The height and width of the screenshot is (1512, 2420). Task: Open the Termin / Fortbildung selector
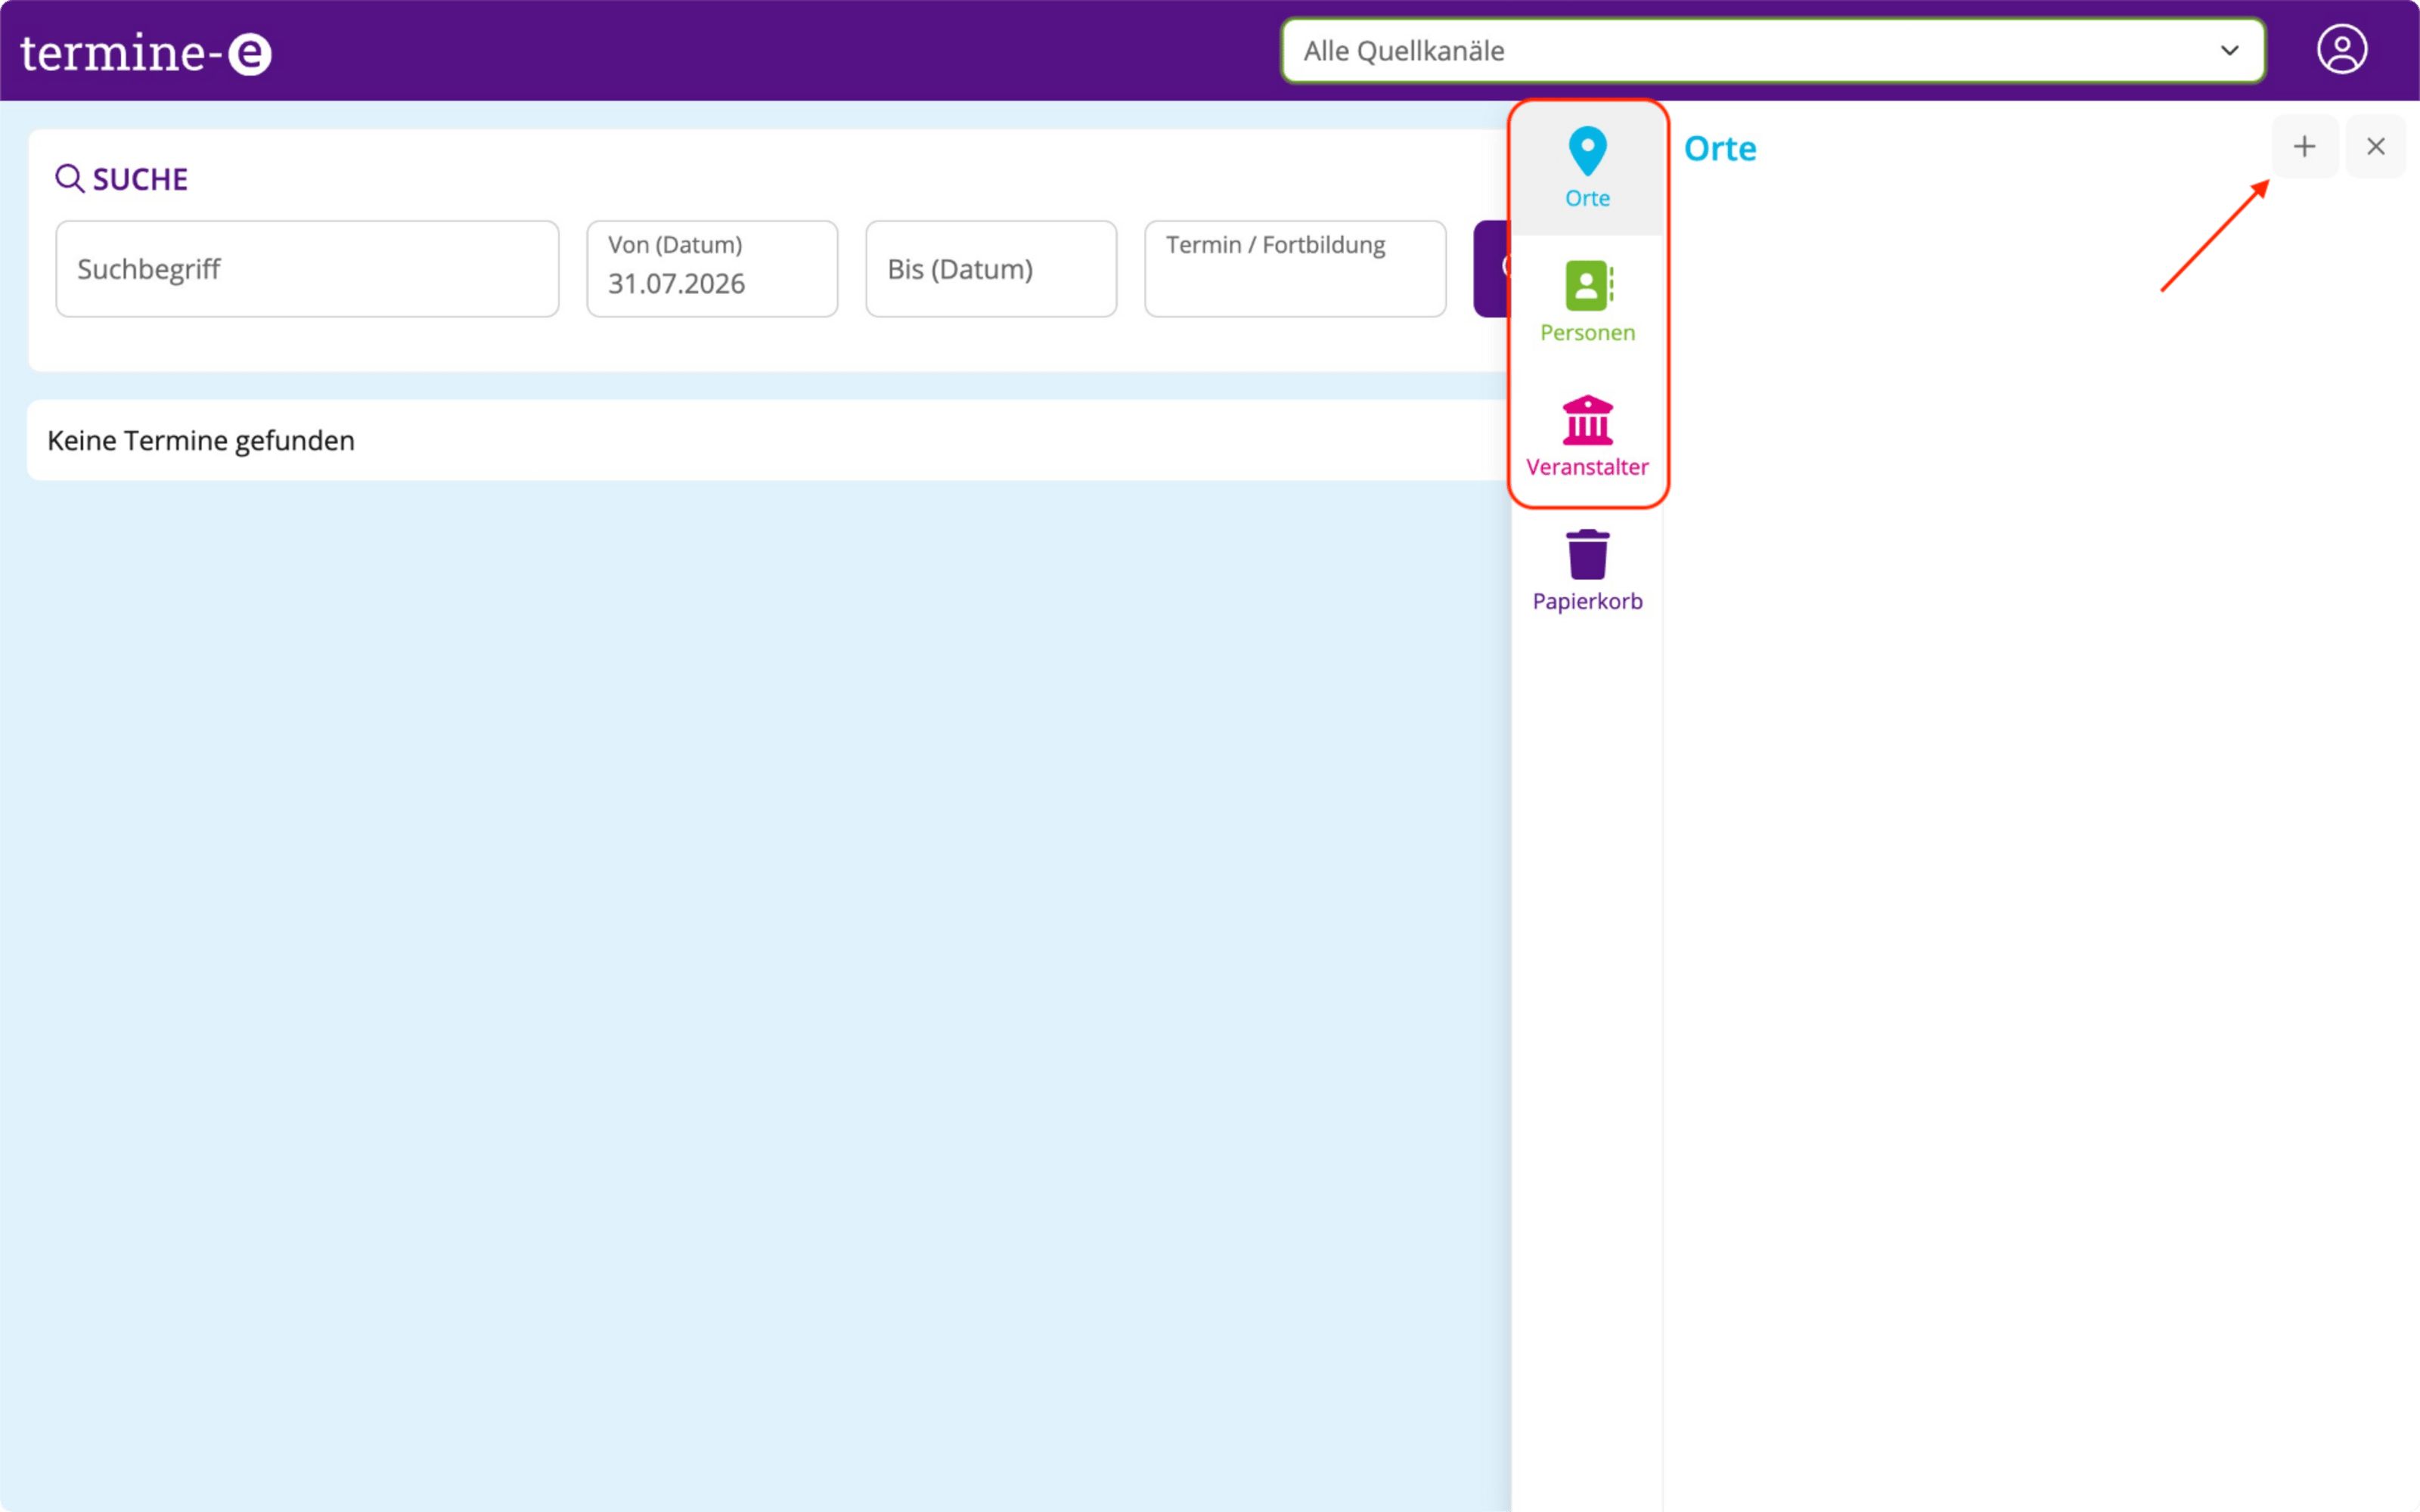tap(1295, 269)
